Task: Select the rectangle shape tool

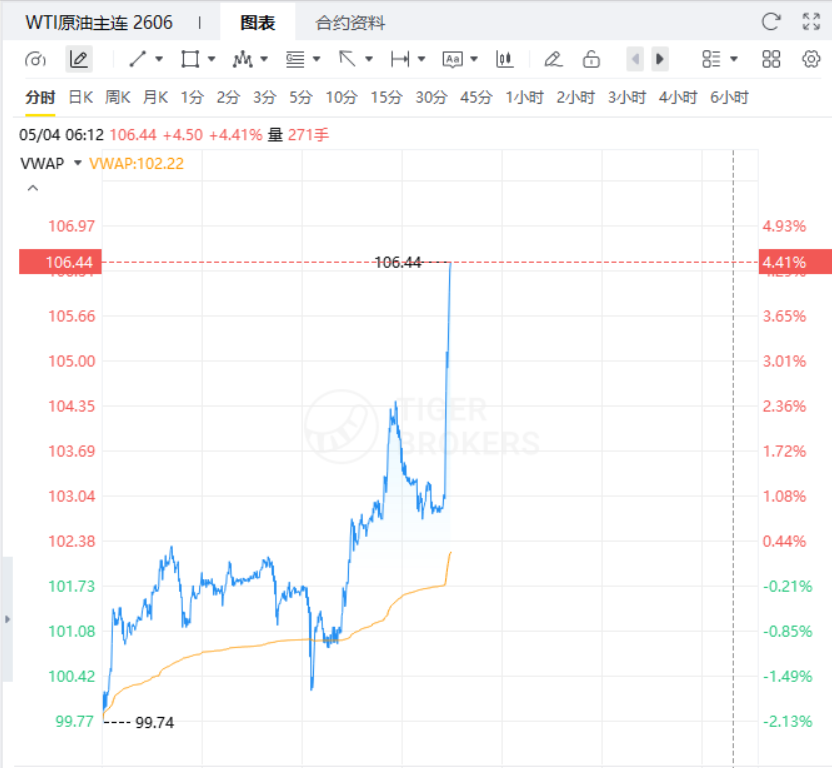Action: [x=190, y=59]
